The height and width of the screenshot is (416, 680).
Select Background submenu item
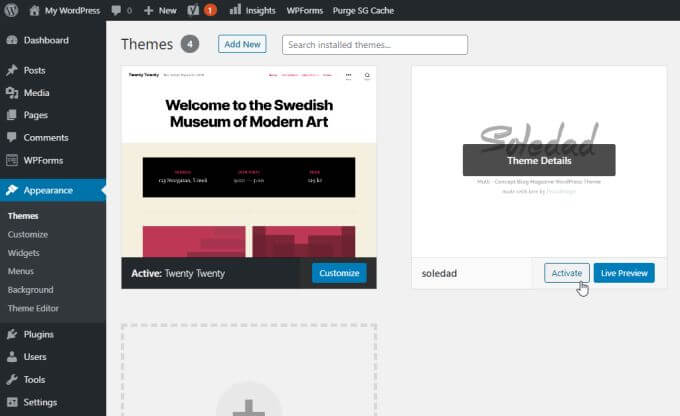30,289
